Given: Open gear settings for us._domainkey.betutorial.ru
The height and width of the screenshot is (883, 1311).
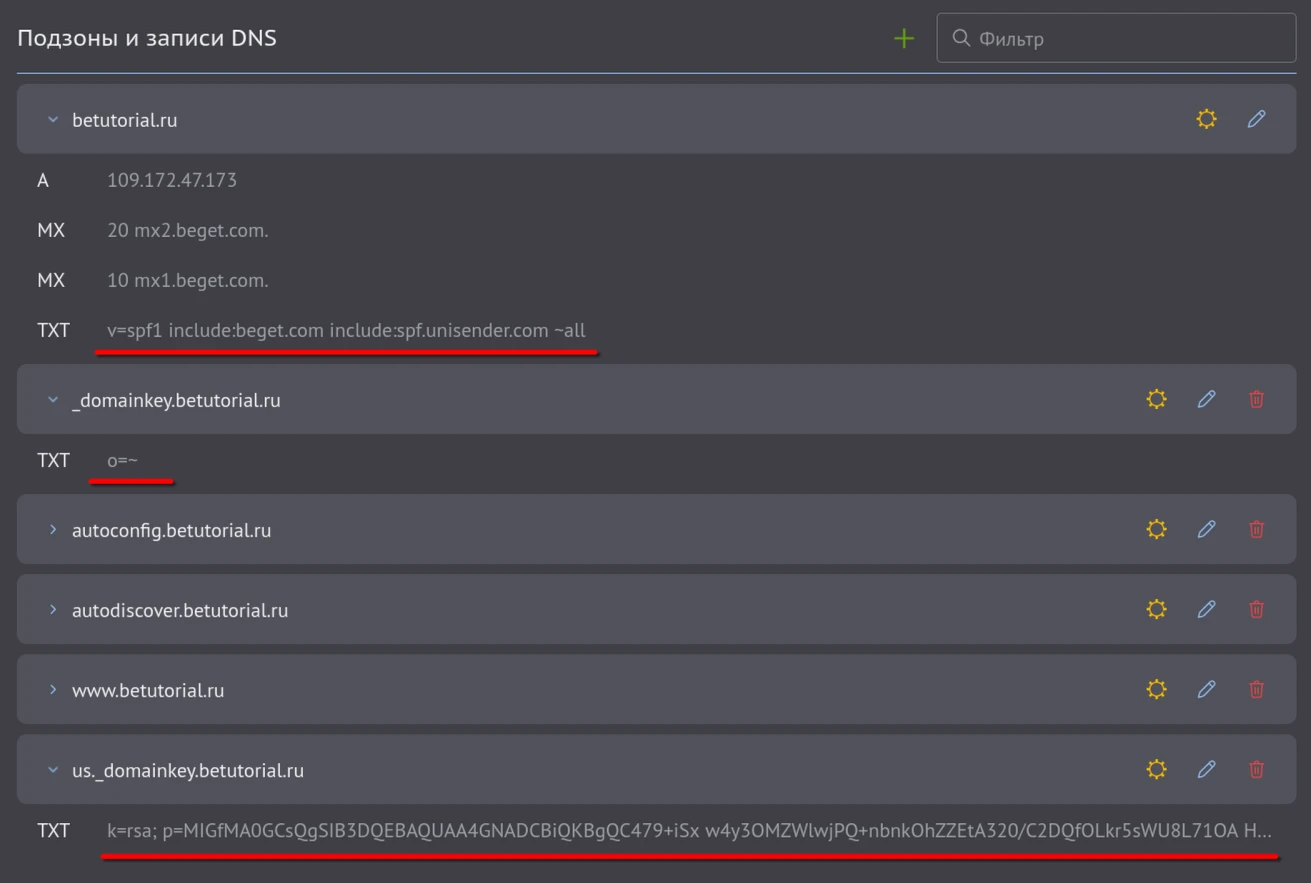Looking at the screenshot, I should coord(1156,769).
